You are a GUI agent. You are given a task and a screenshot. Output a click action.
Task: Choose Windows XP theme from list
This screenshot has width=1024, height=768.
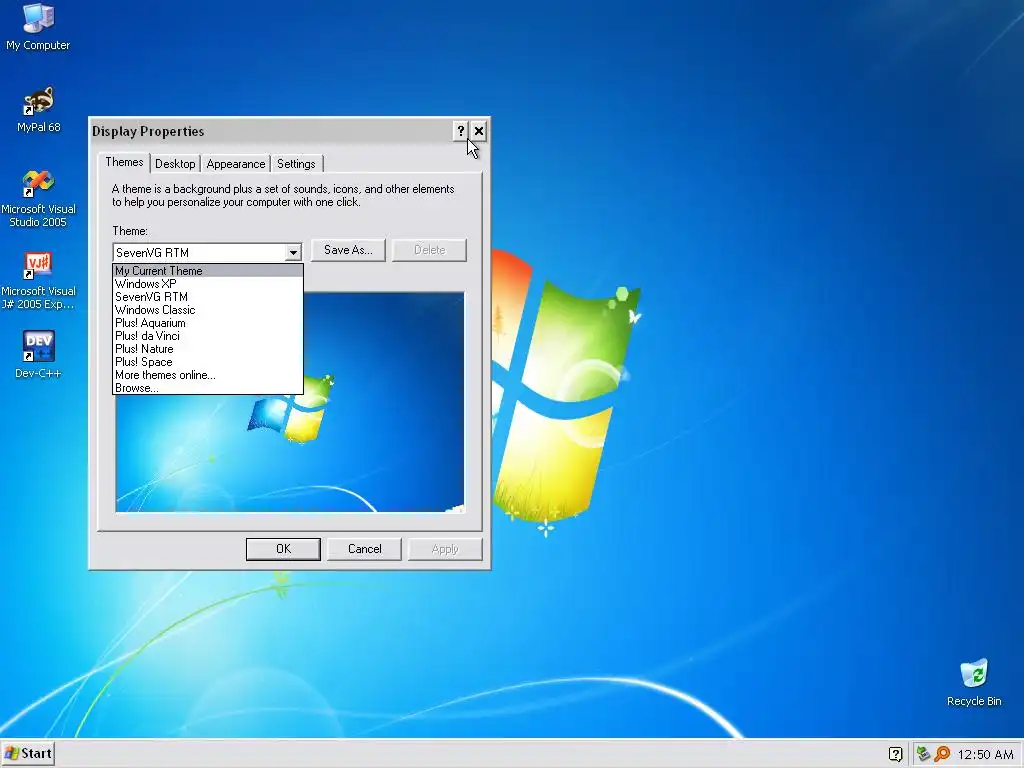pyautogui.click(x=208, y=283)
